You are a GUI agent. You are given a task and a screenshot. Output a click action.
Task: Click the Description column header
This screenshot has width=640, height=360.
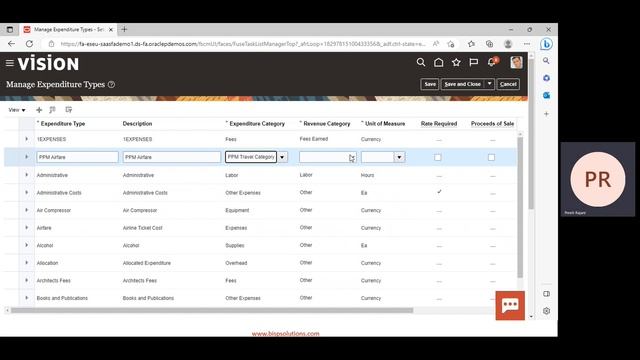tap(138, 124)
